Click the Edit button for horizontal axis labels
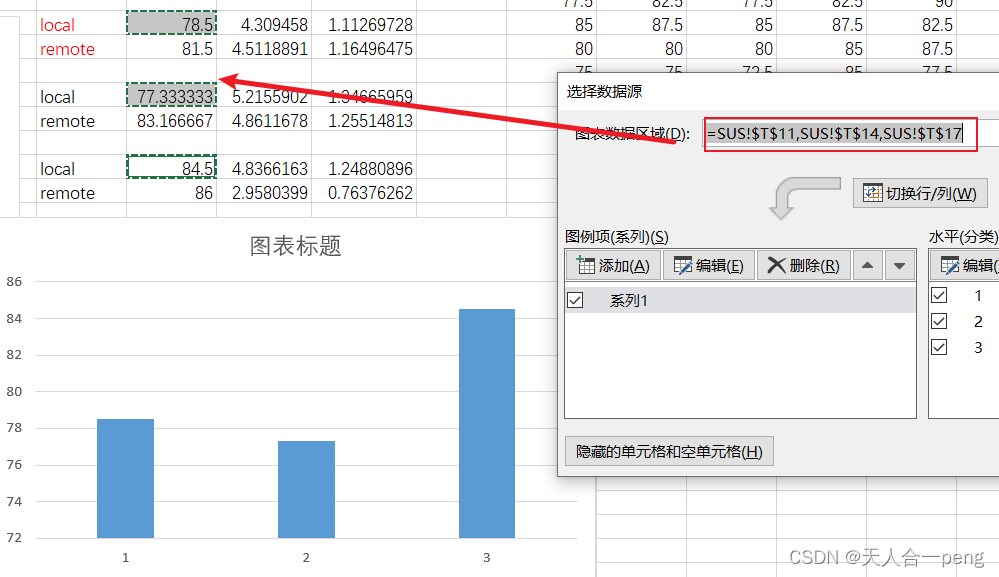The height and width of the screenshot is (577, 999). (x=965, y=266)
